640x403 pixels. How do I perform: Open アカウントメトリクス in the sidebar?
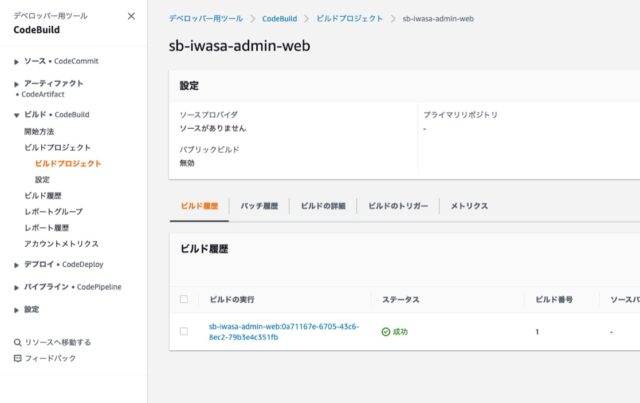click(61, 244)
